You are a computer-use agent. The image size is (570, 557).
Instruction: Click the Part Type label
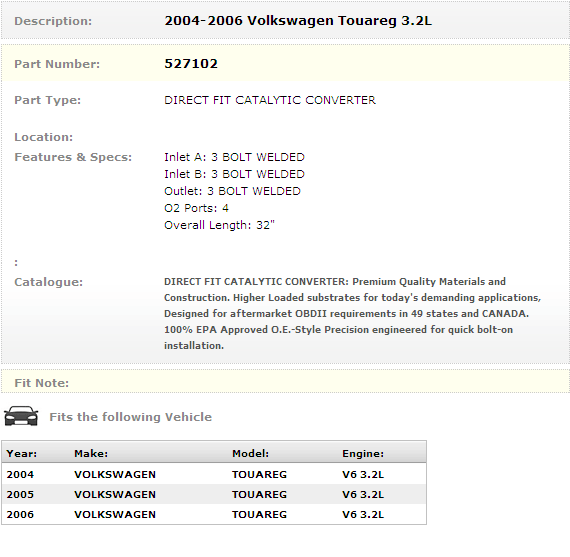[48, 100]
